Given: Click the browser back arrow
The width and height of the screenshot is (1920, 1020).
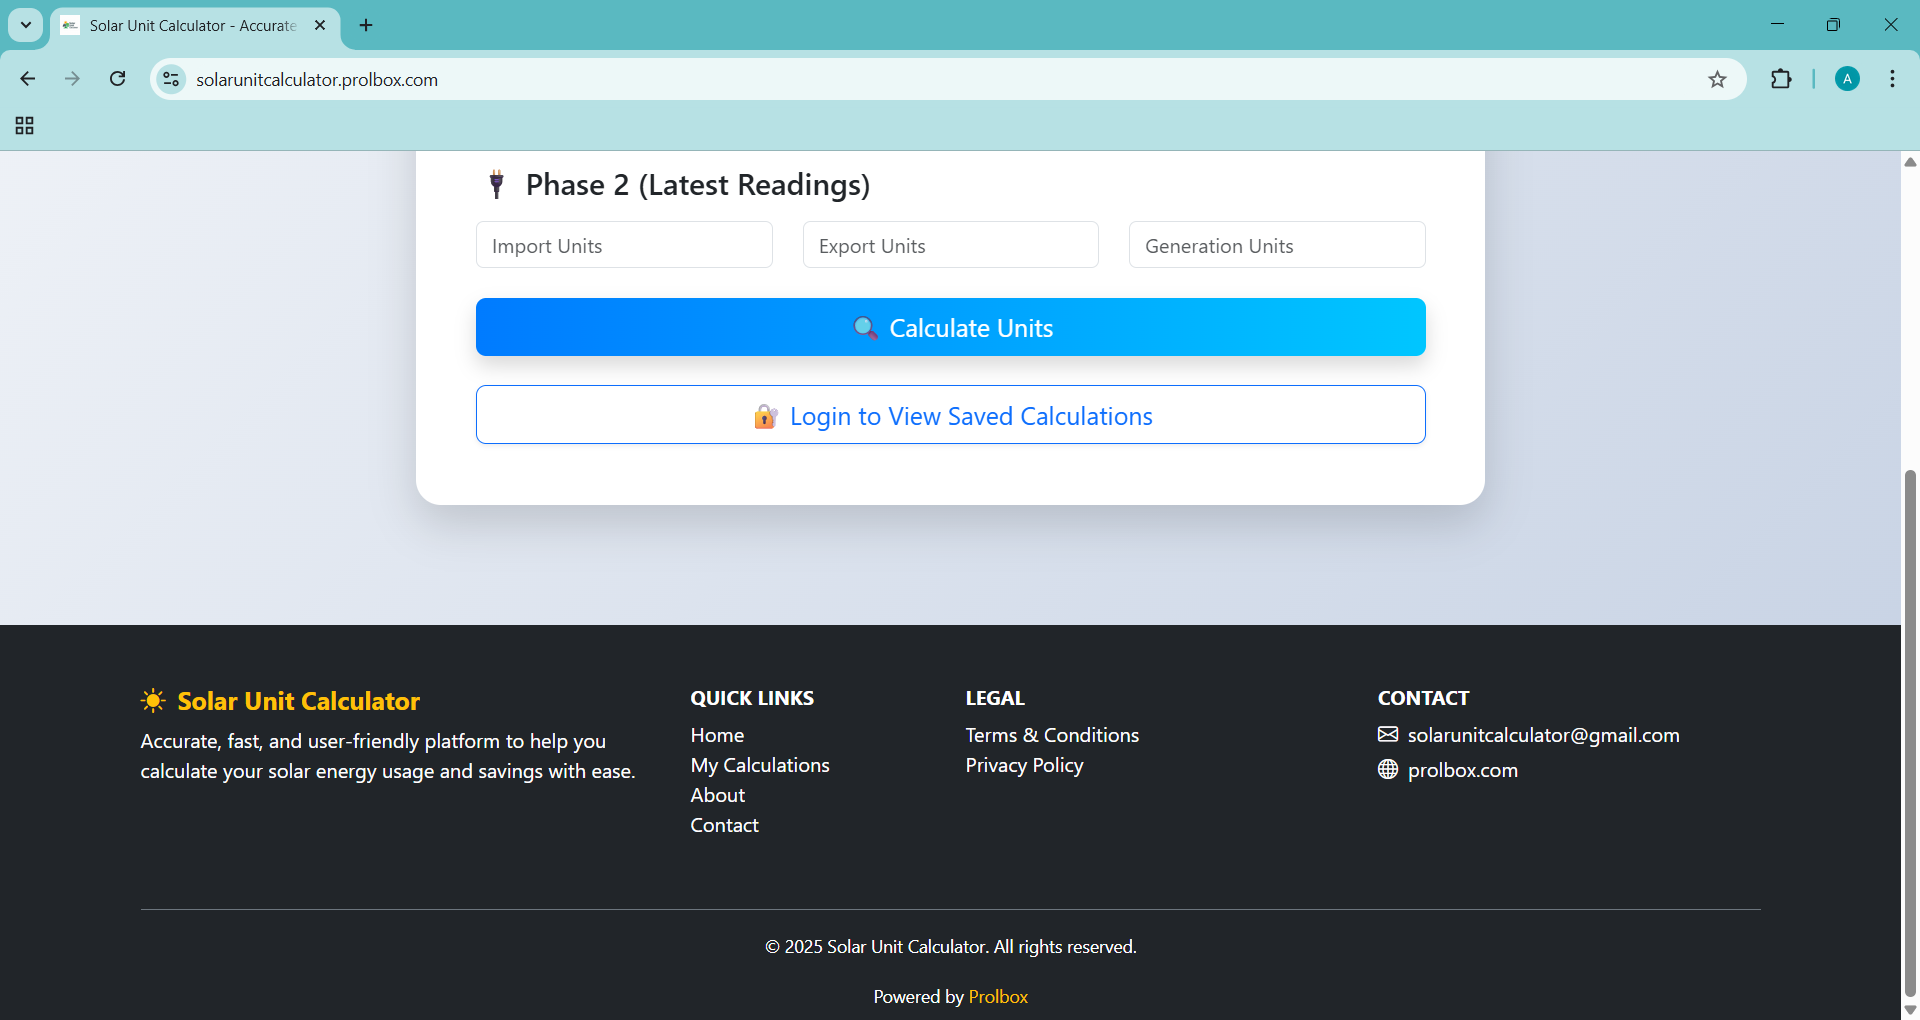Looking at the screenshot, I should point(28,79).
